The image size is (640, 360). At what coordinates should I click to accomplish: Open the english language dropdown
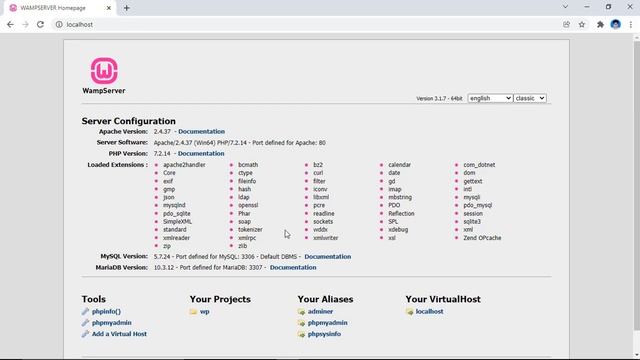pos(490,98)
